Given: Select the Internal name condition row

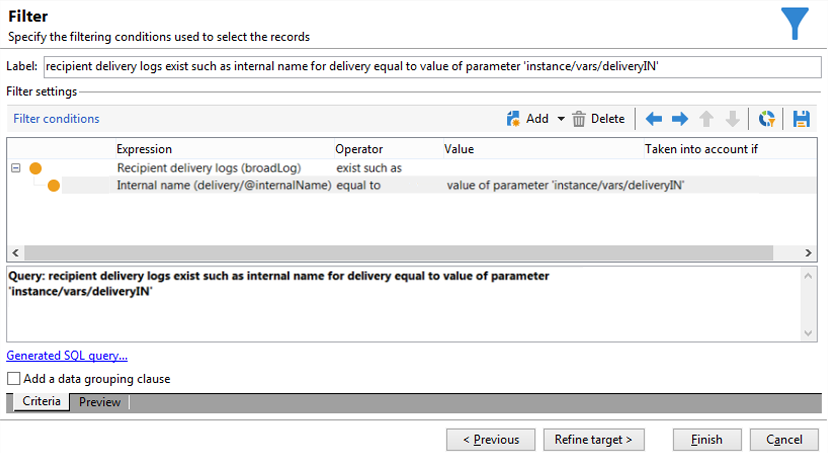Looking at the screenshot, I should coord(223,186).
